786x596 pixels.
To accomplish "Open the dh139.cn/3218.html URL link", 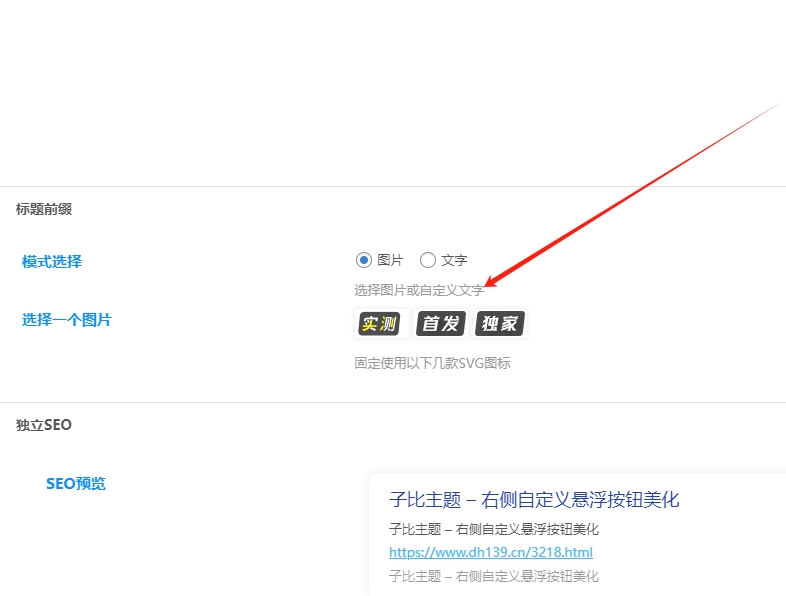I will (491, 552).
